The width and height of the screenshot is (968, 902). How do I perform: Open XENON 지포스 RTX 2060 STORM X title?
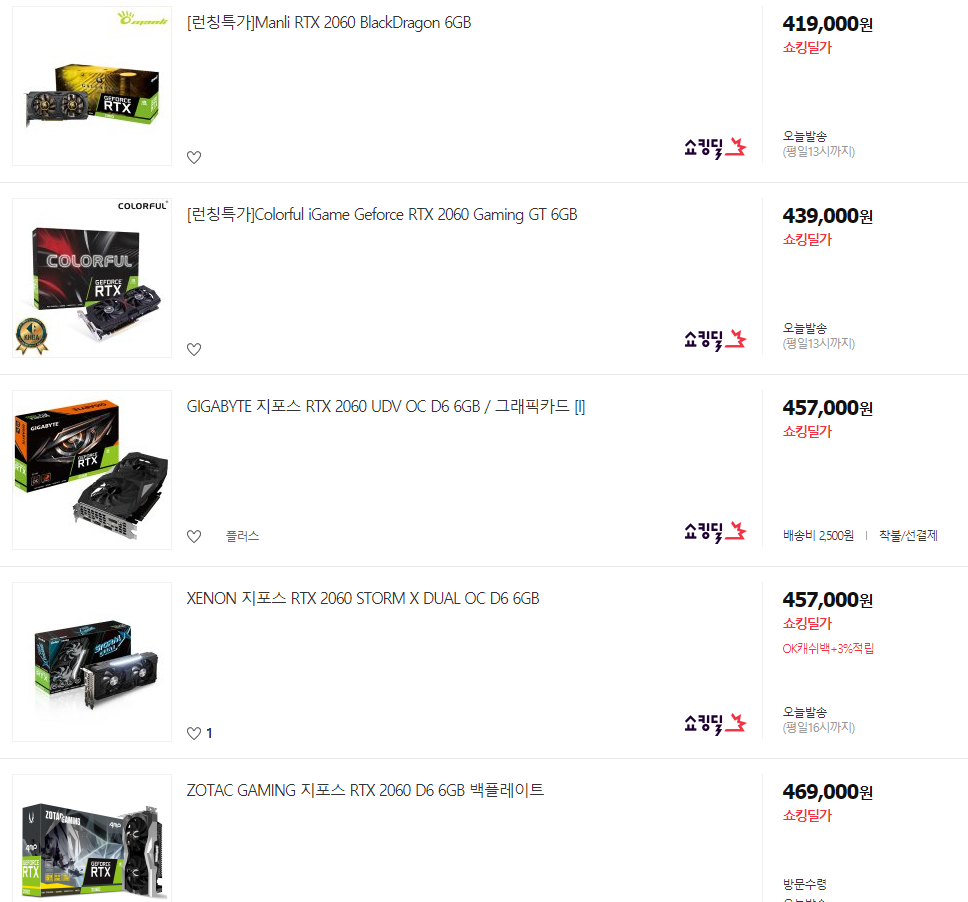tap(363, 599)
